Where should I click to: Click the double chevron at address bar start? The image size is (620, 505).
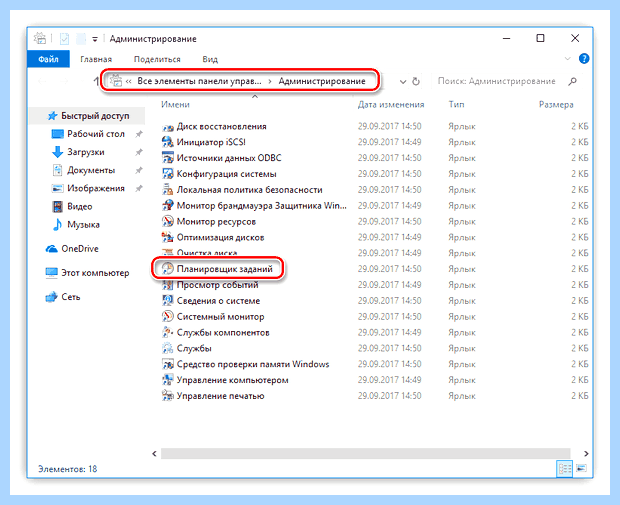(x=129, y=81)
